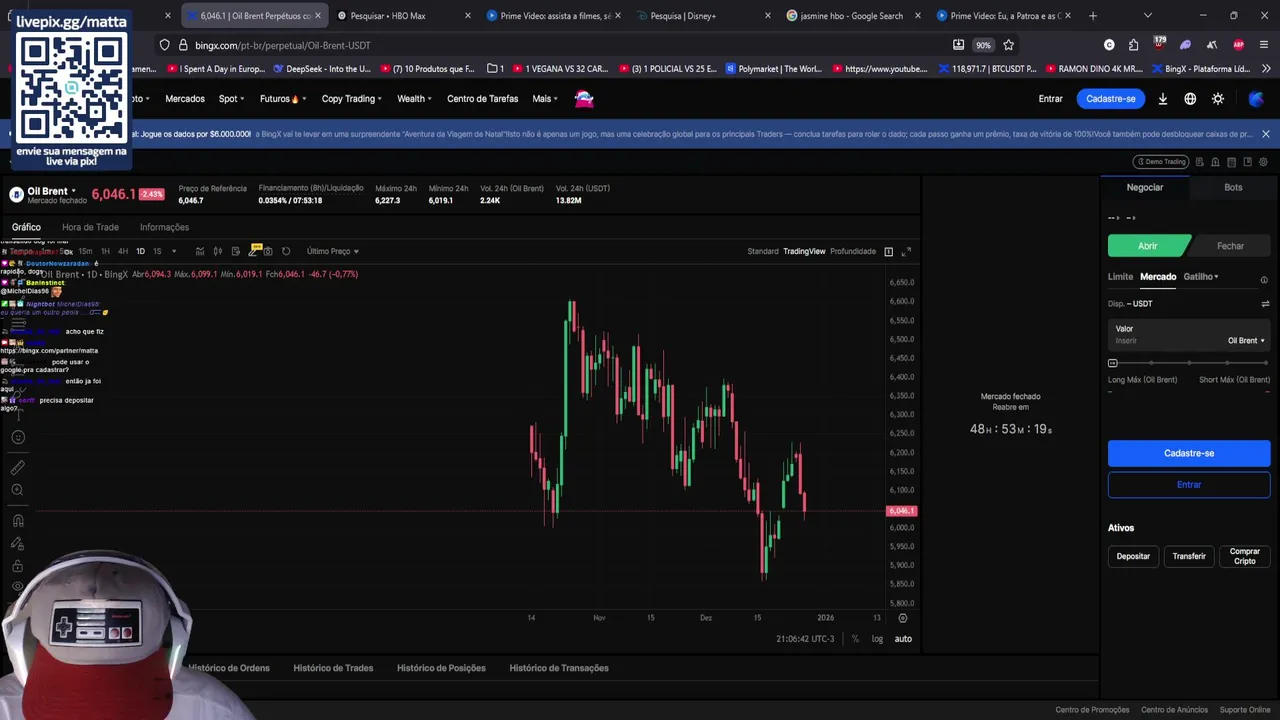Click the large Cadastre-se button
This screenshot has width=1280, height=720.
(1189, 453)
